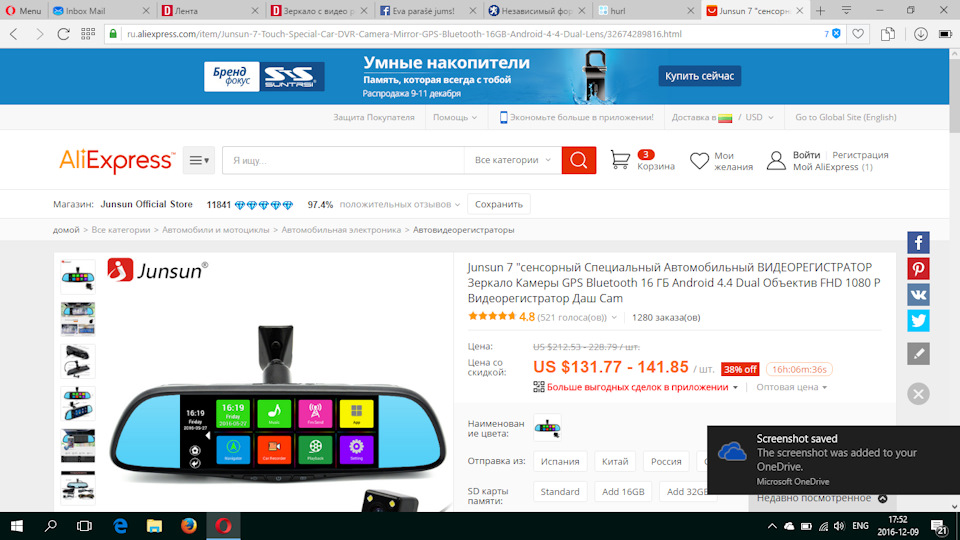
Task: Switch to the hurl tab
Action: 645,10
